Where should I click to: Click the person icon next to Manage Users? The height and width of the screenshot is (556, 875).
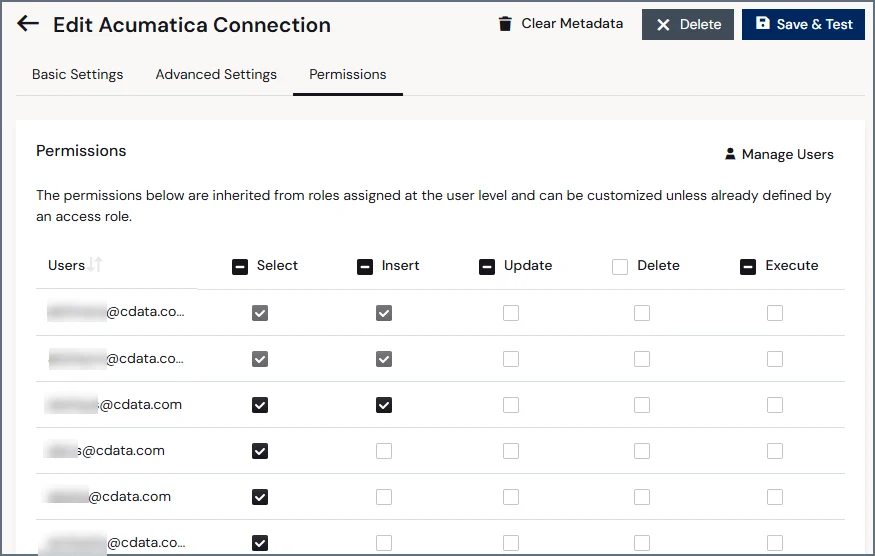(x=730, y=154)
